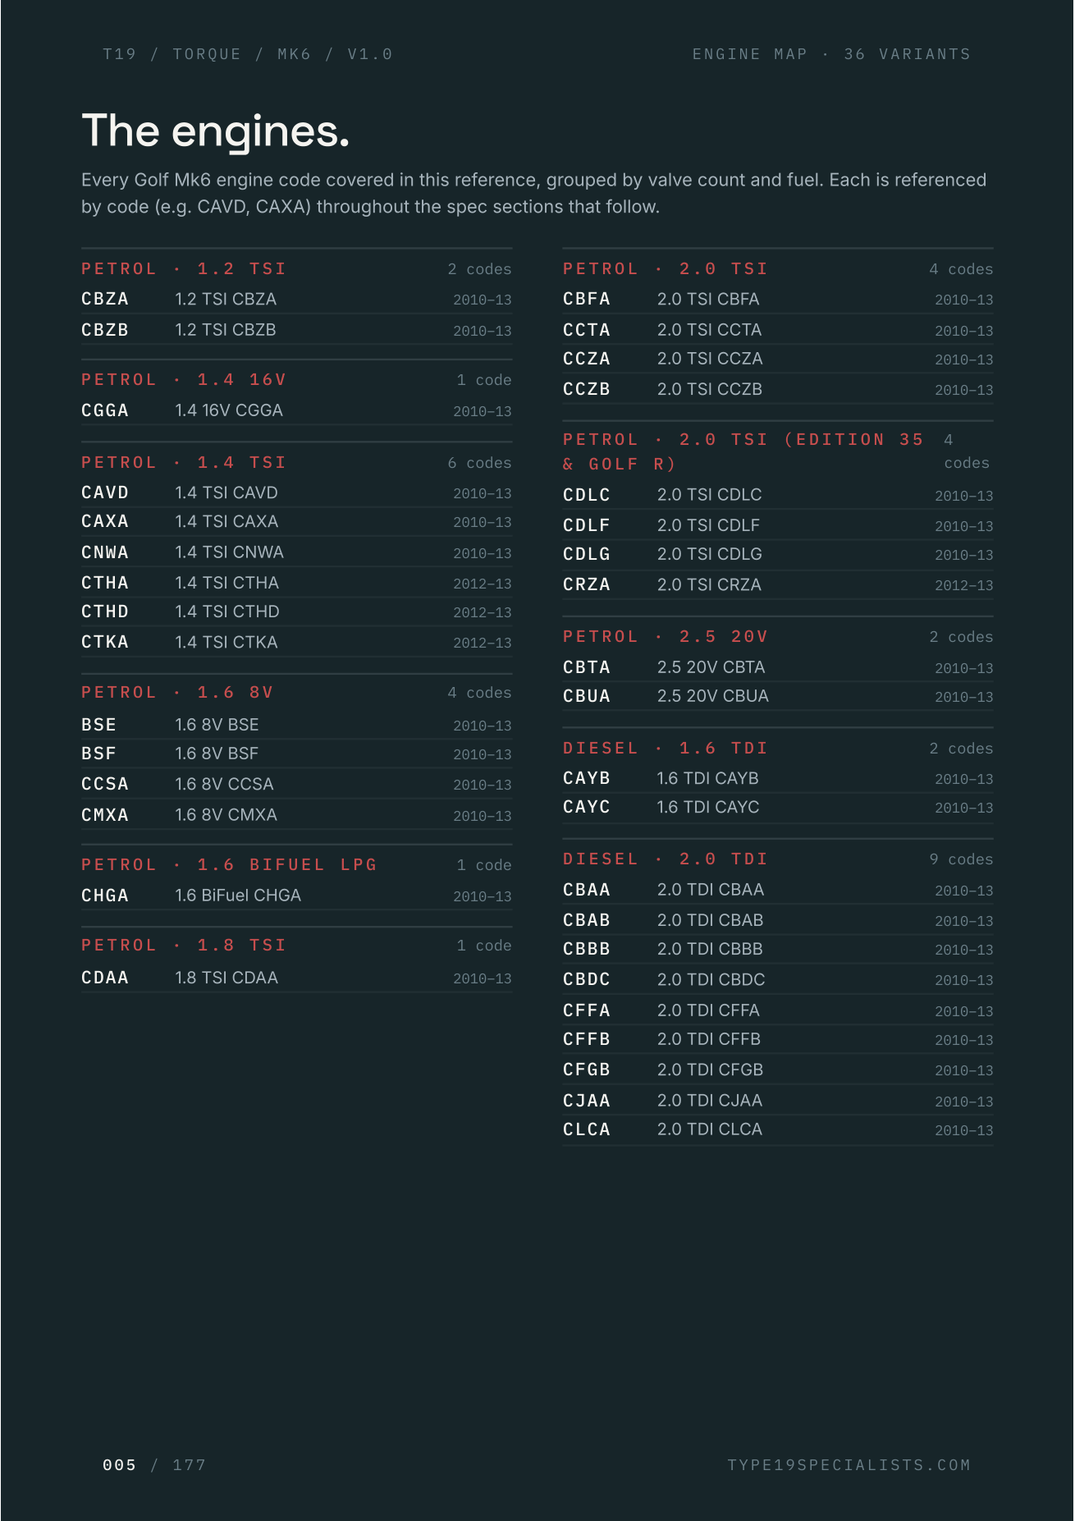Open the CLCA 2.0 TDI entry

click(x=778, y=1130)
